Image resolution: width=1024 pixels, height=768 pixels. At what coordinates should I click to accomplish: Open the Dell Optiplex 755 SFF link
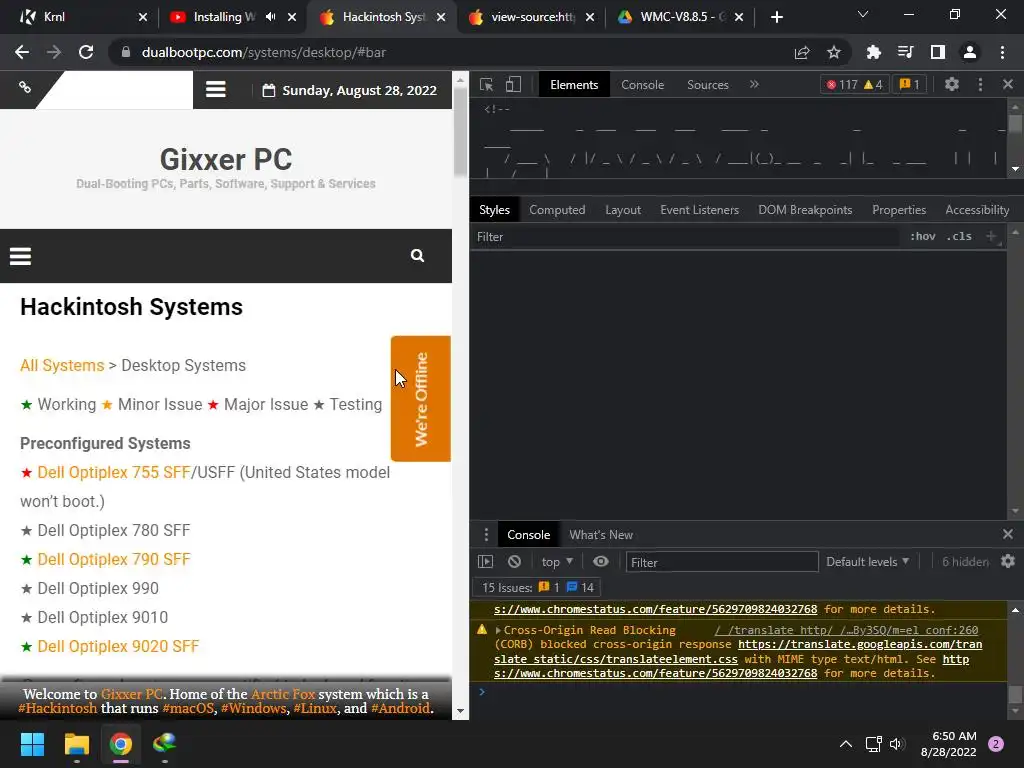click(x=114, y=472)
